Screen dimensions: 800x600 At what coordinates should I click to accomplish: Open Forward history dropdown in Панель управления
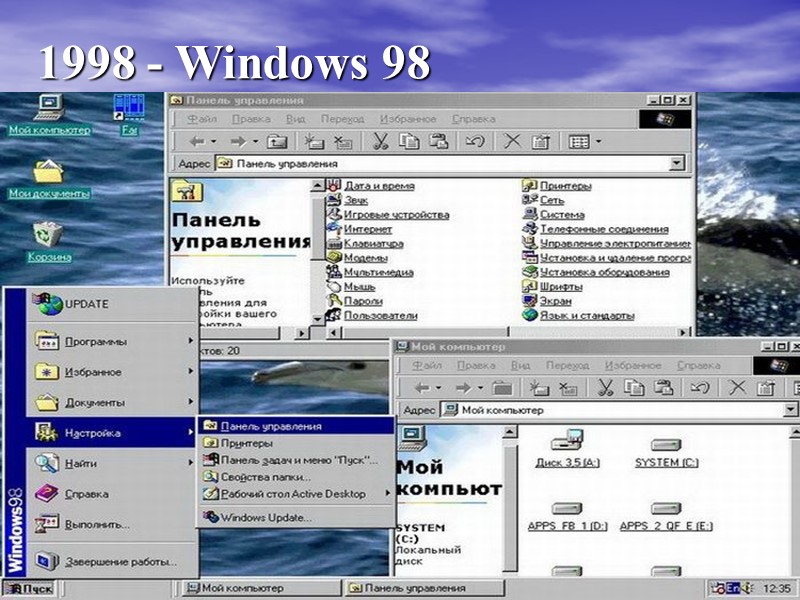pos(255,141)
